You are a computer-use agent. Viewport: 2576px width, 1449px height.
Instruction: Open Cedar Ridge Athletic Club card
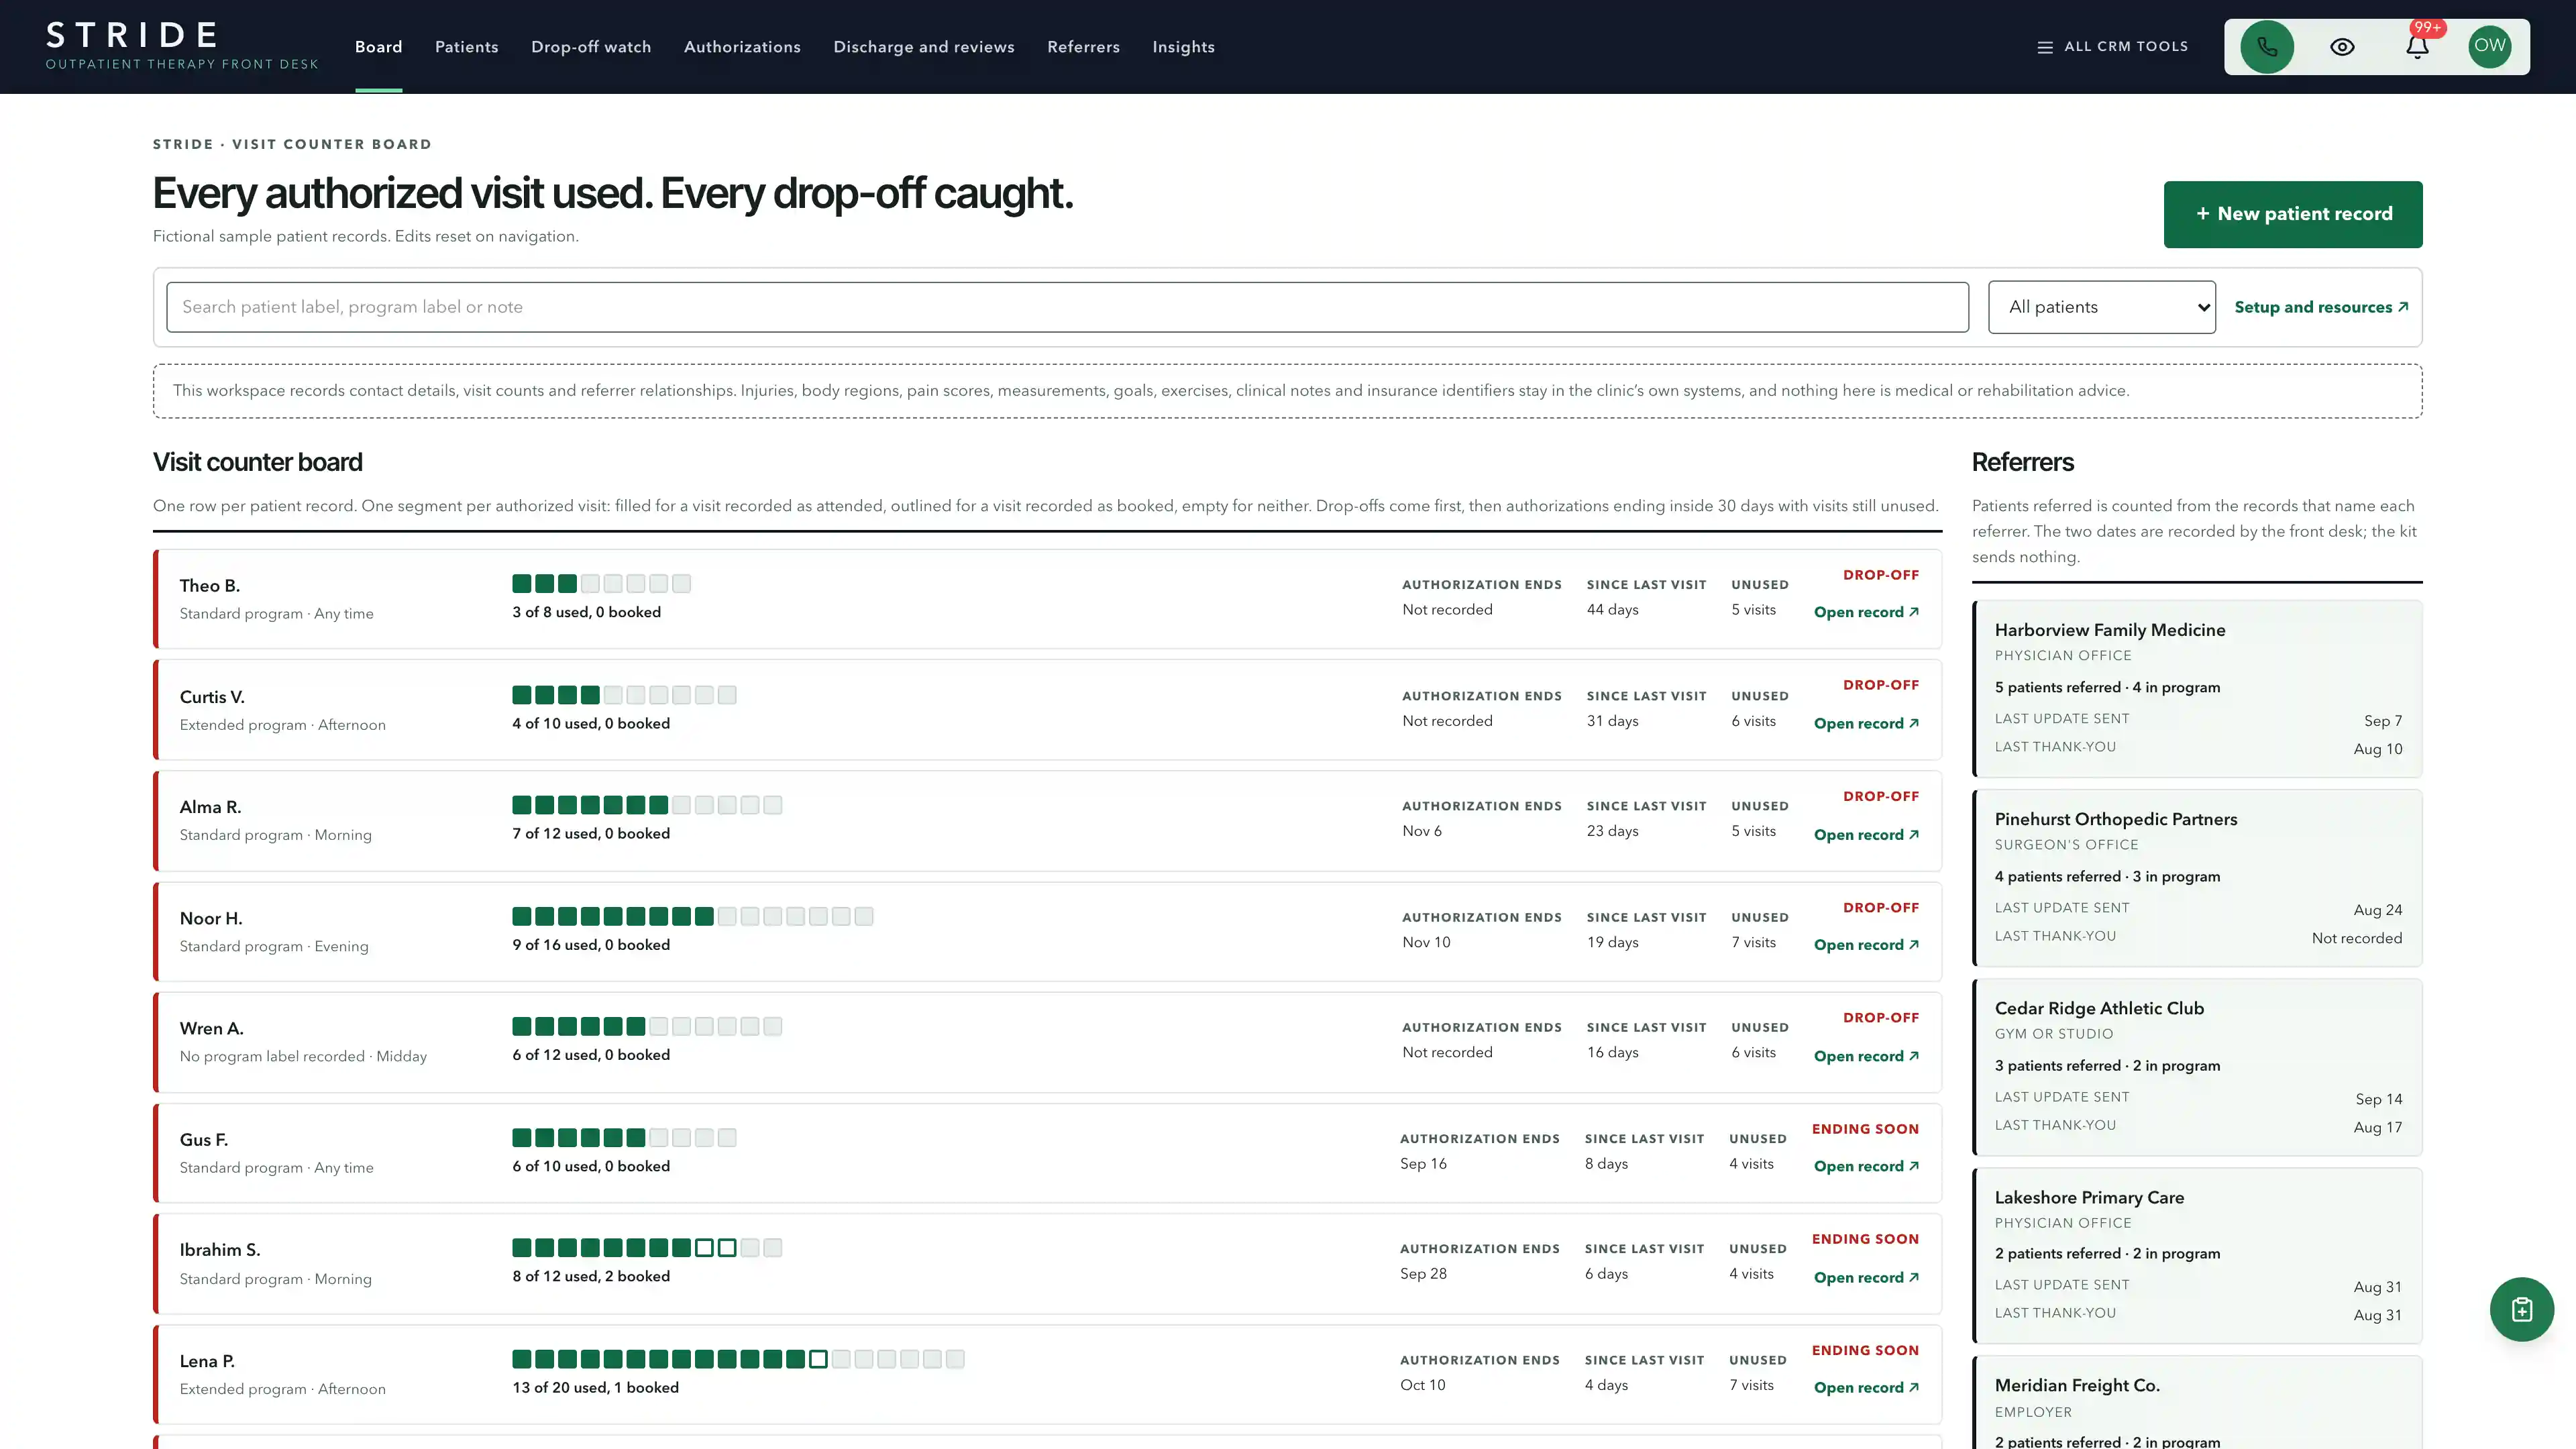(x=2197, y=1066)
